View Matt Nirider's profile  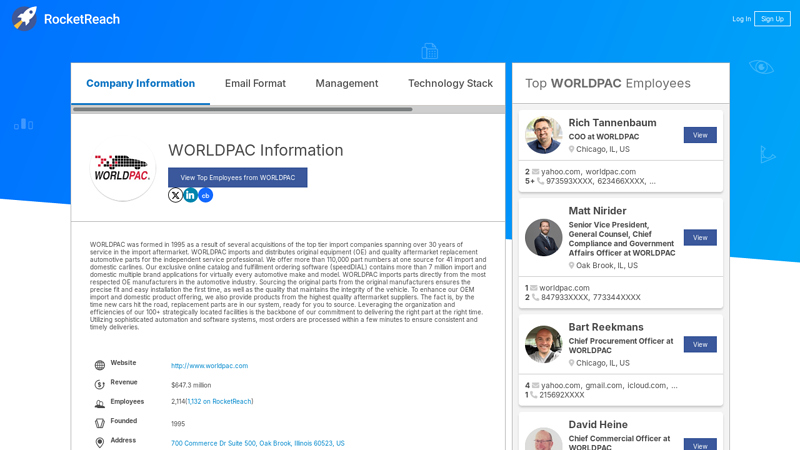[x=700, y=238]
